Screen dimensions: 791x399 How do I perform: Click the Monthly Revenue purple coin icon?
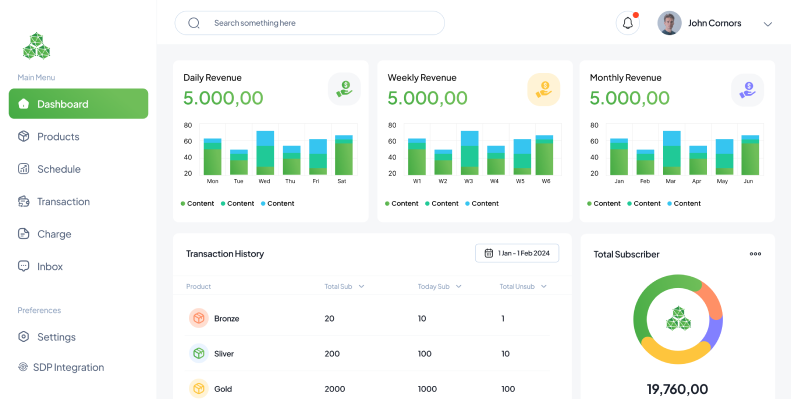click(748, 90)
